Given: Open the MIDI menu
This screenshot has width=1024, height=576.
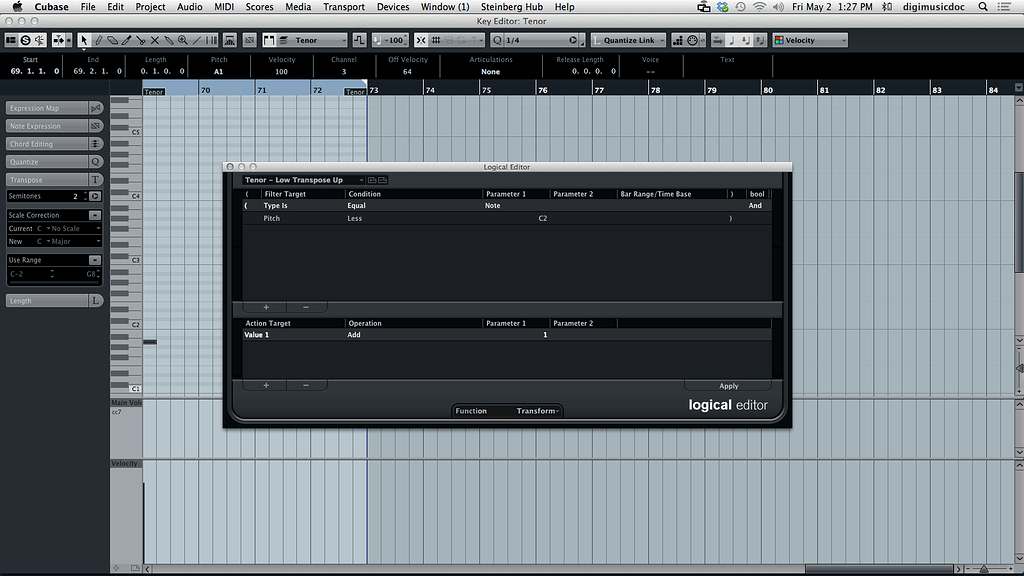Looking at the screenshot, I should point(224,7).
